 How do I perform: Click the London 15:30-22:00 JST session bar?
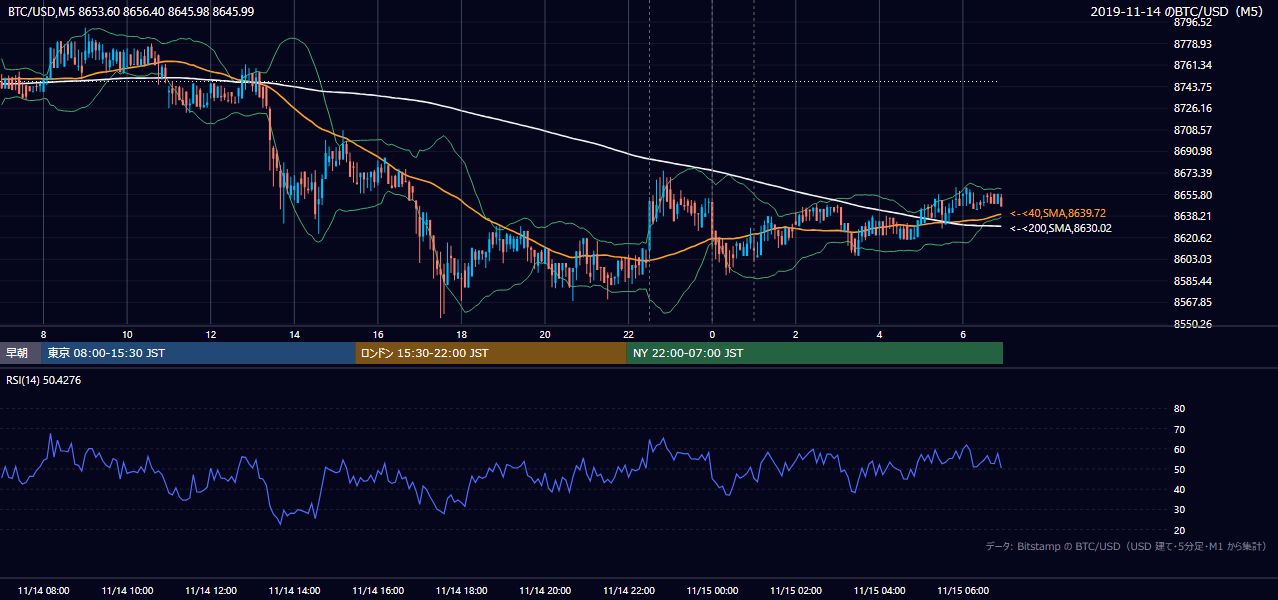coord(490,353)
